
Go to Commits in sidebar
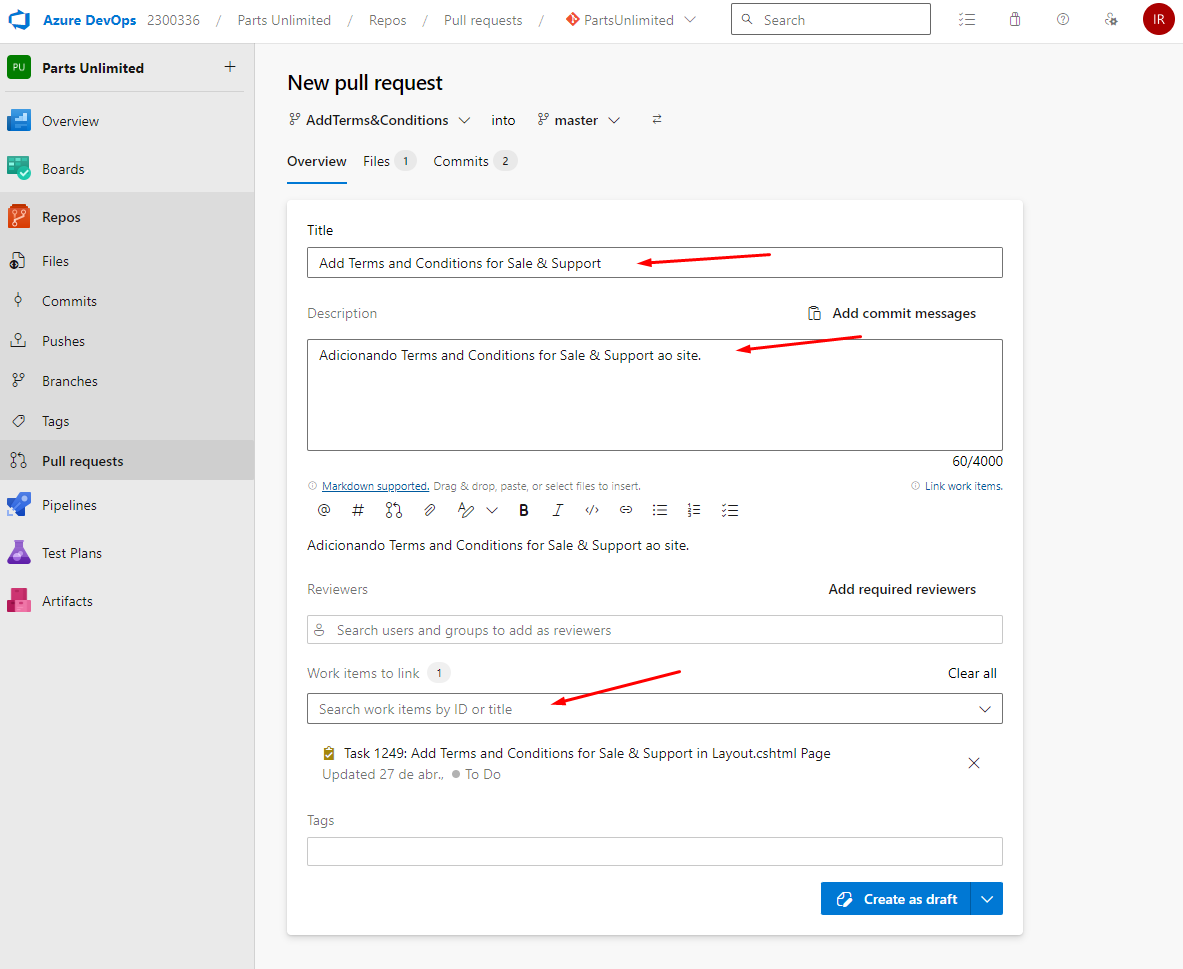click(69, 301)
